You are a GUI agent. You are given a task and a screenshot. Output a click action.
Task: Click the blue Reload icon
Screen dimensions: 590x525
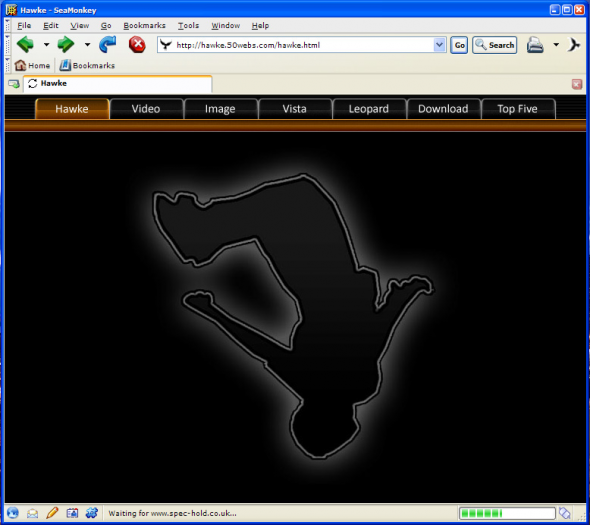click(108, 44)
